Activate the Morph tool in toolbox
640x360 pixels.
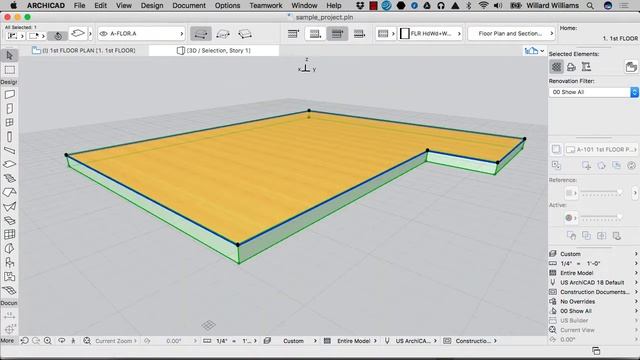pos(9,248)
